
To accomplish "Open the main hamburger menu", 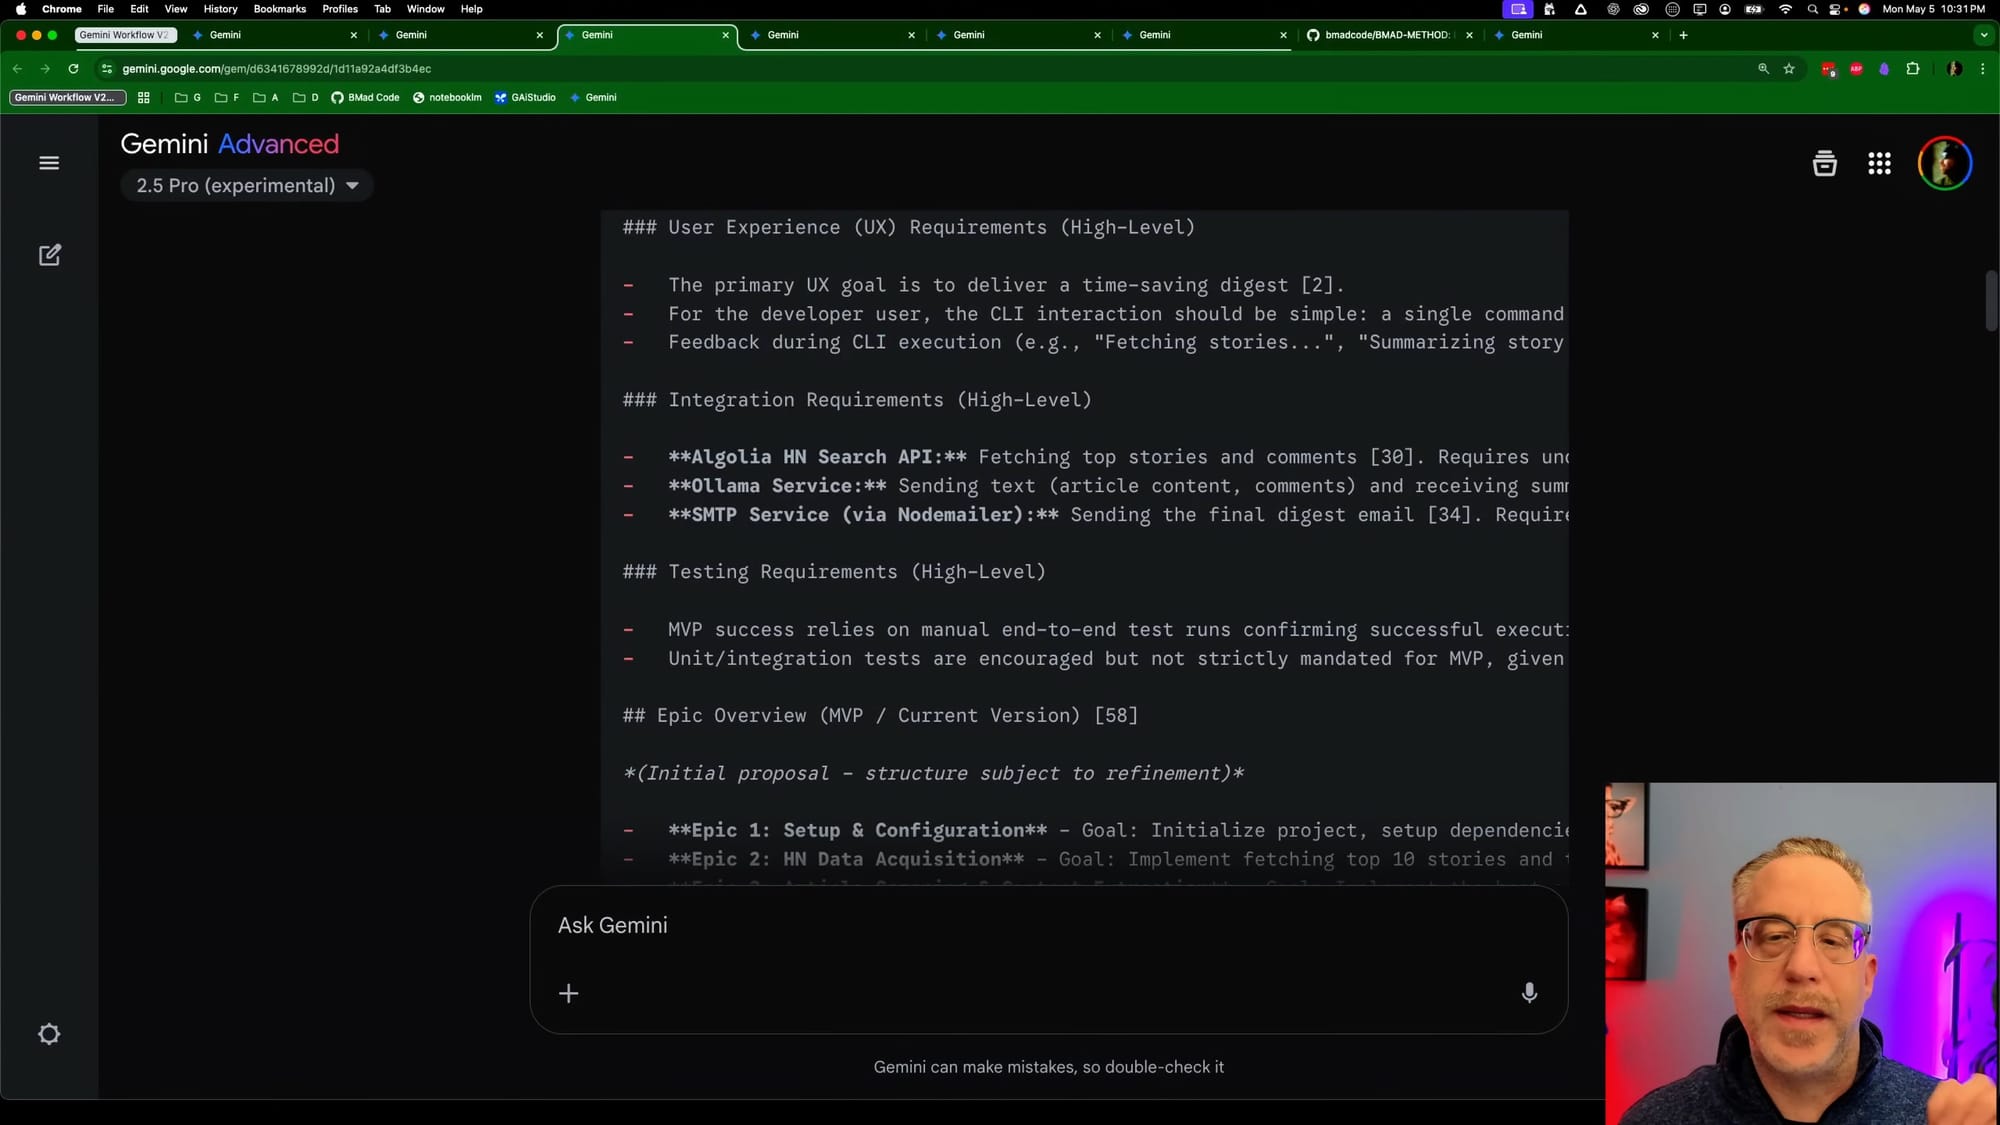I will 49,163.
